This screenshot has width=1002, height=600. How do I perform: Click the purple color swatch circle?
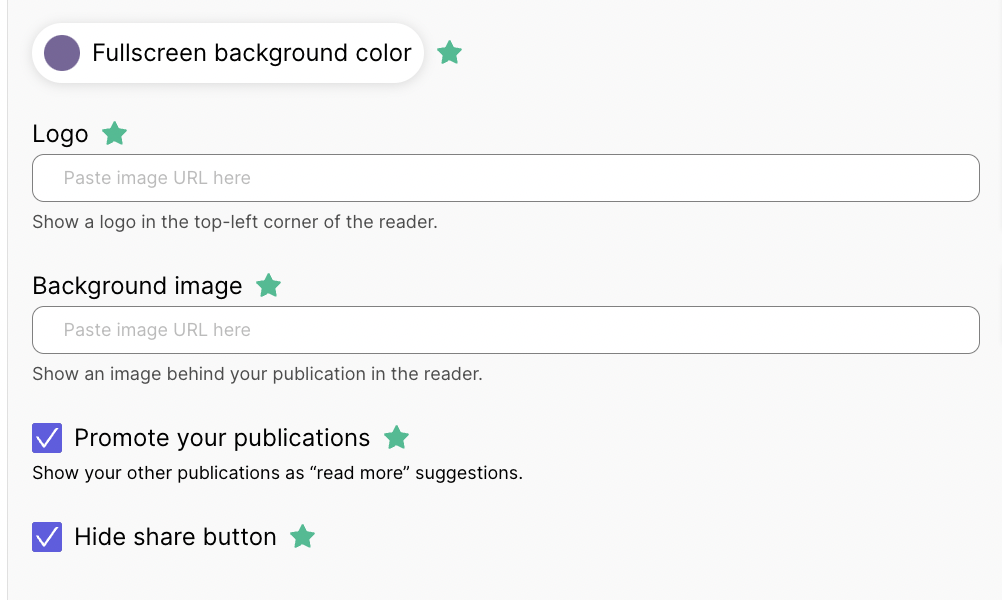pyautogui.click(x=62, y=53)
